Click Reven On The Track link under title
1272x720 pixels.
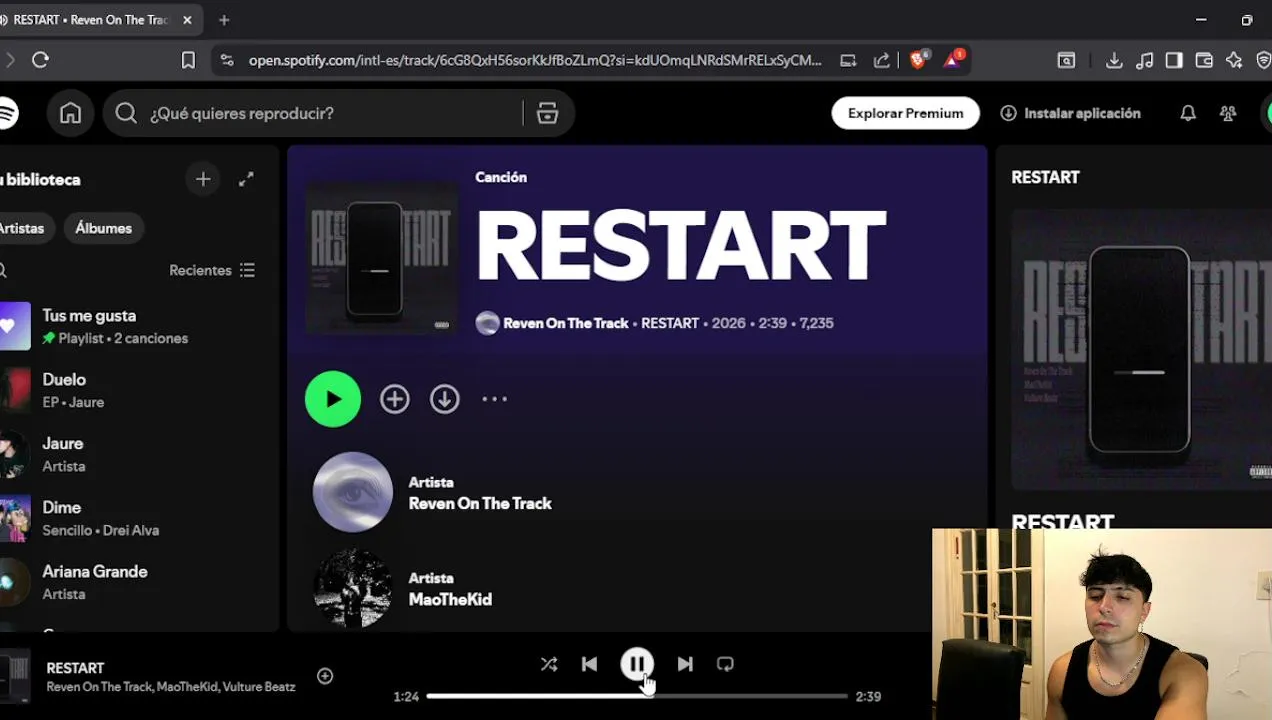pos(566,323)
